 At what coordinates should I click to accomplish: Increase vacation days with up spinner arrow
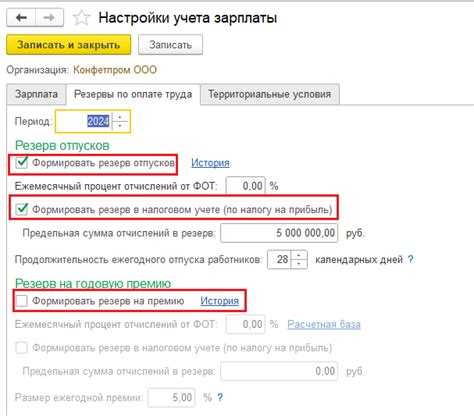299,255
